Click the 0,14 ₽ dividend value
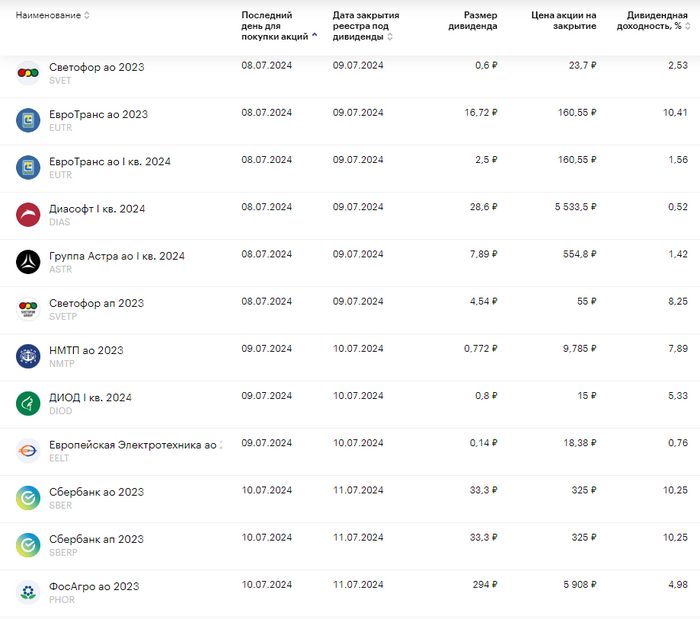The image size is (700, 619). [x=483, y=443]
